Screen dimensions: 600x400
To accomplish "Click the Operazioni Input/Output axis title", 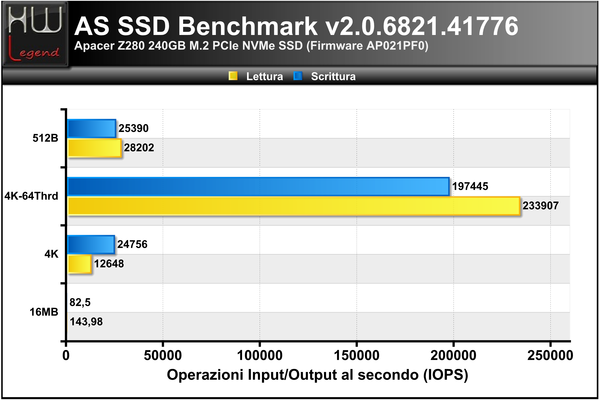I will tap(317, 375).
